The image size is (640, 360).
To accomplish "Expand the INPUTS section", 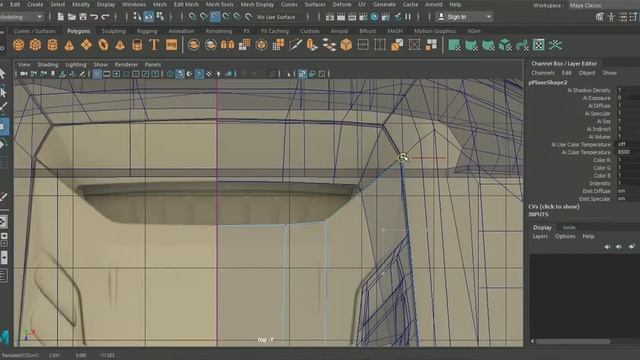I will (538, 214).
